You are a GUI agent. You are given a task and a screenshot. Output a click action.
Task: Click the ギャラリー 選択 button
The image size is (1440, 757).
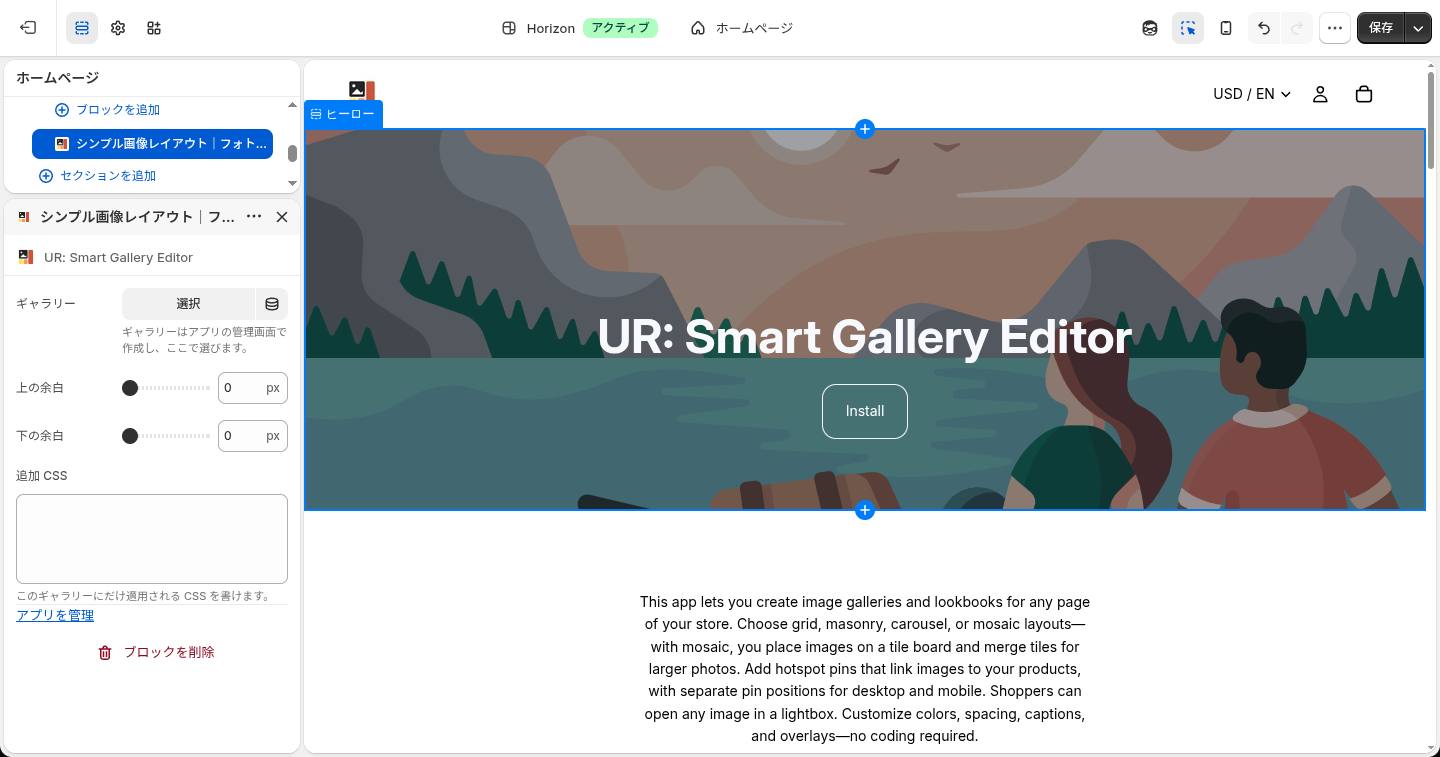click(x=188, y=304)
